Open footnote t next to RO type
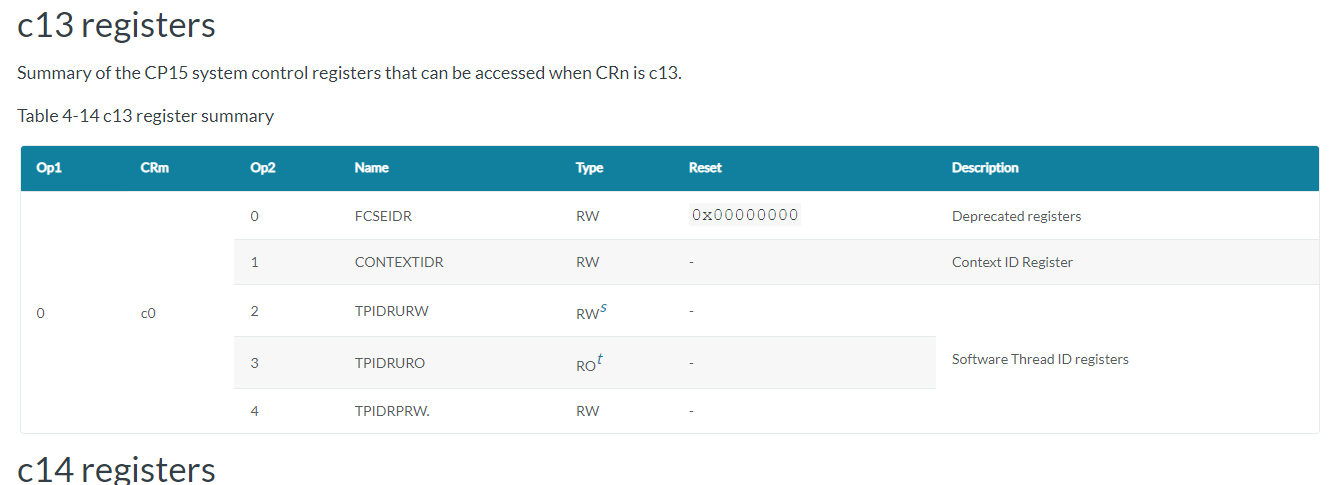 click(601, 360)
